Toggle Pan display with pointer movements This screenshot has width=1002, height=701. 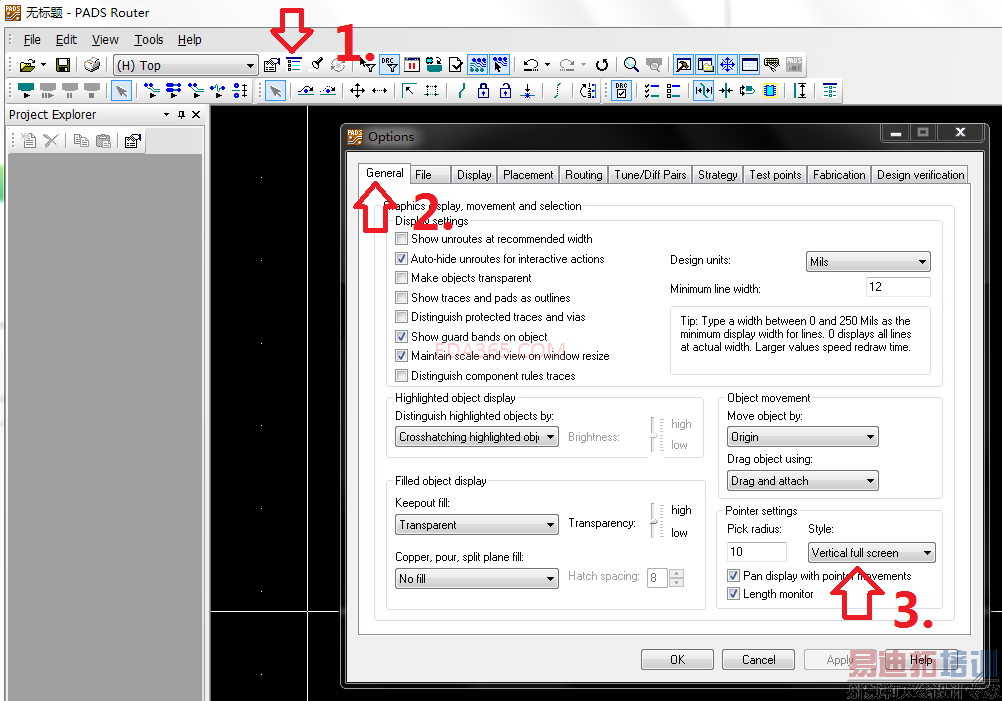point(734,576)
